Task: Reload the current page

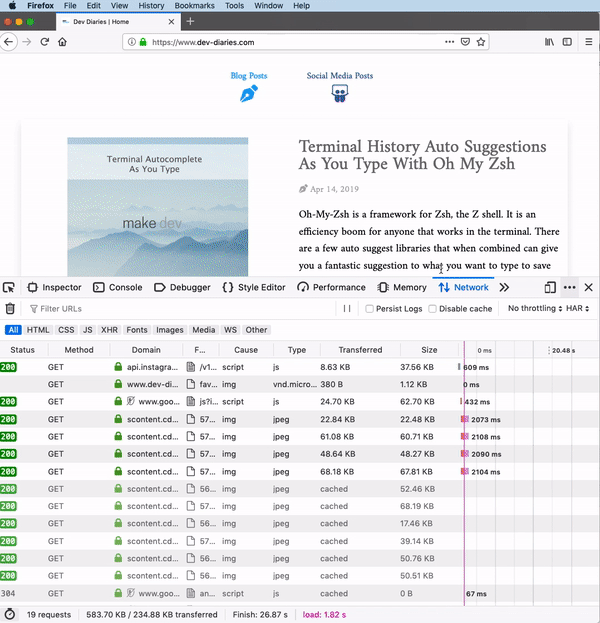Action: tap(45, 42)
